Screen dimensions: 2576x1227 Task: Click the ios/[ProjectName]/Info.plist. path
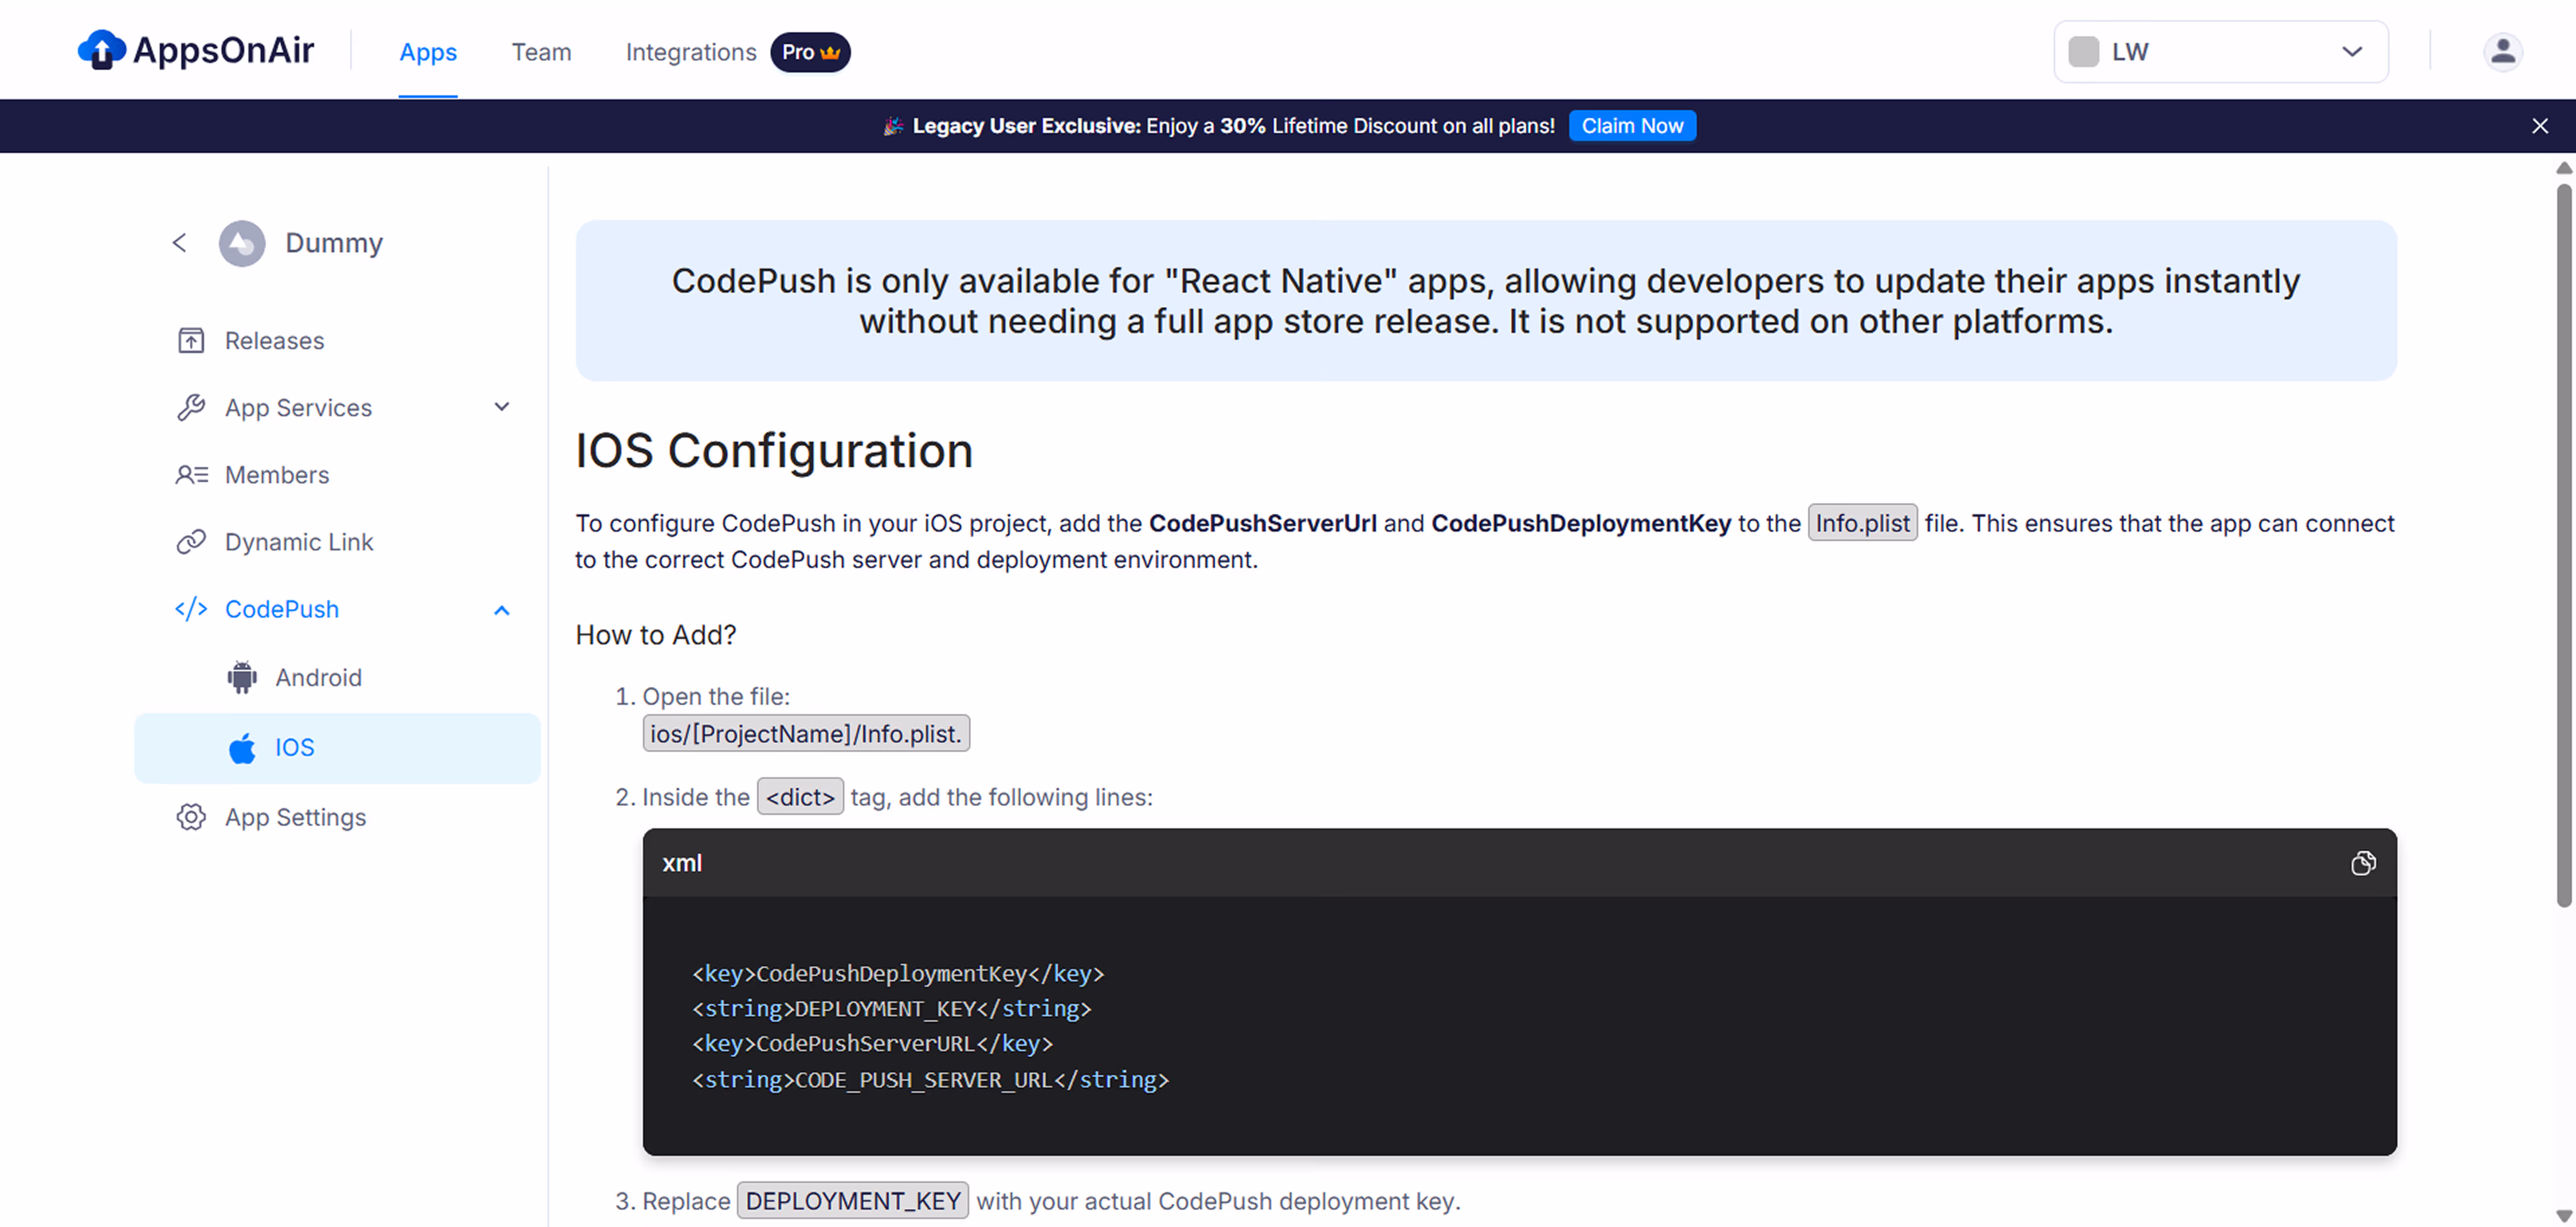coord(806,733)
